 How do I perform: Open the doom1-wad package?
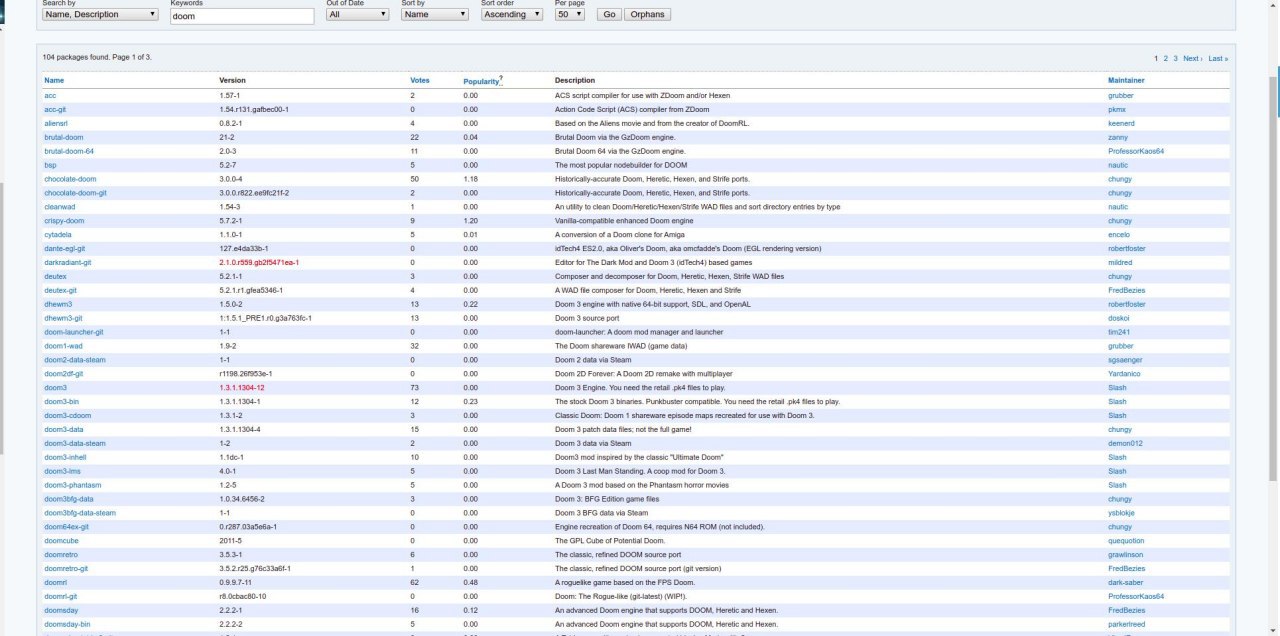(63, 346)
